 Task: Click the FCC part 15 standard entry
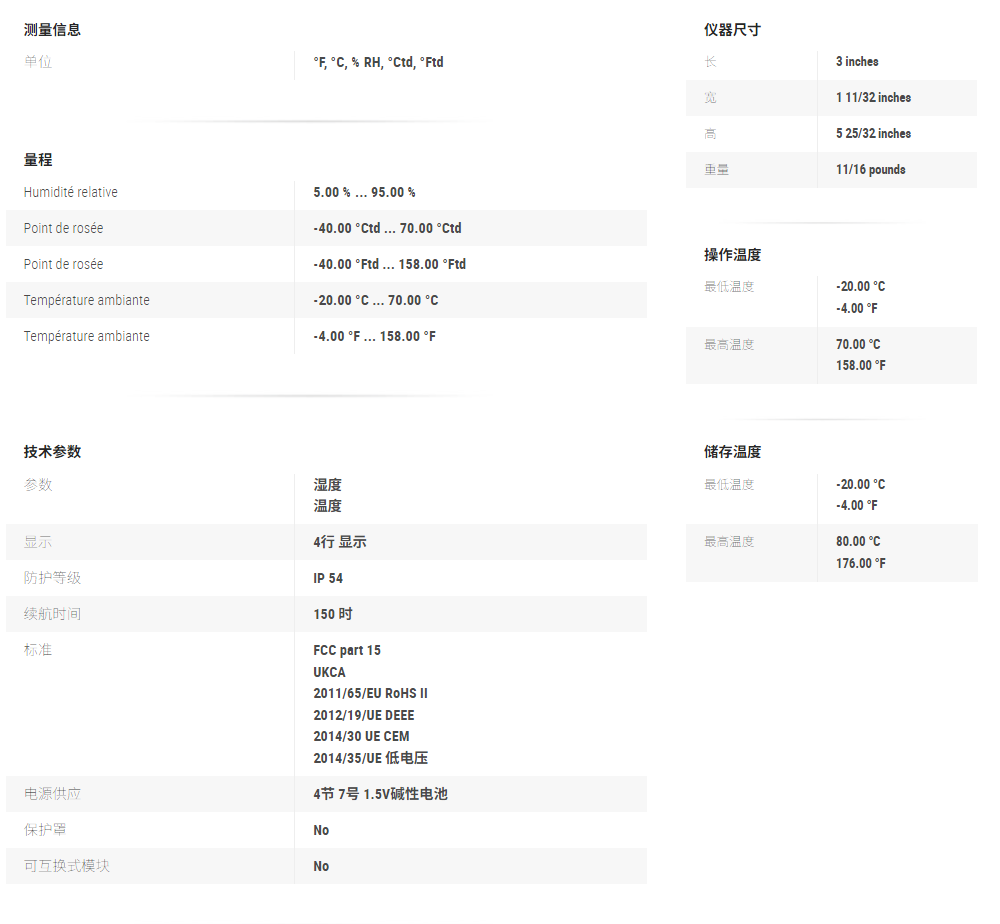point(347,650)
